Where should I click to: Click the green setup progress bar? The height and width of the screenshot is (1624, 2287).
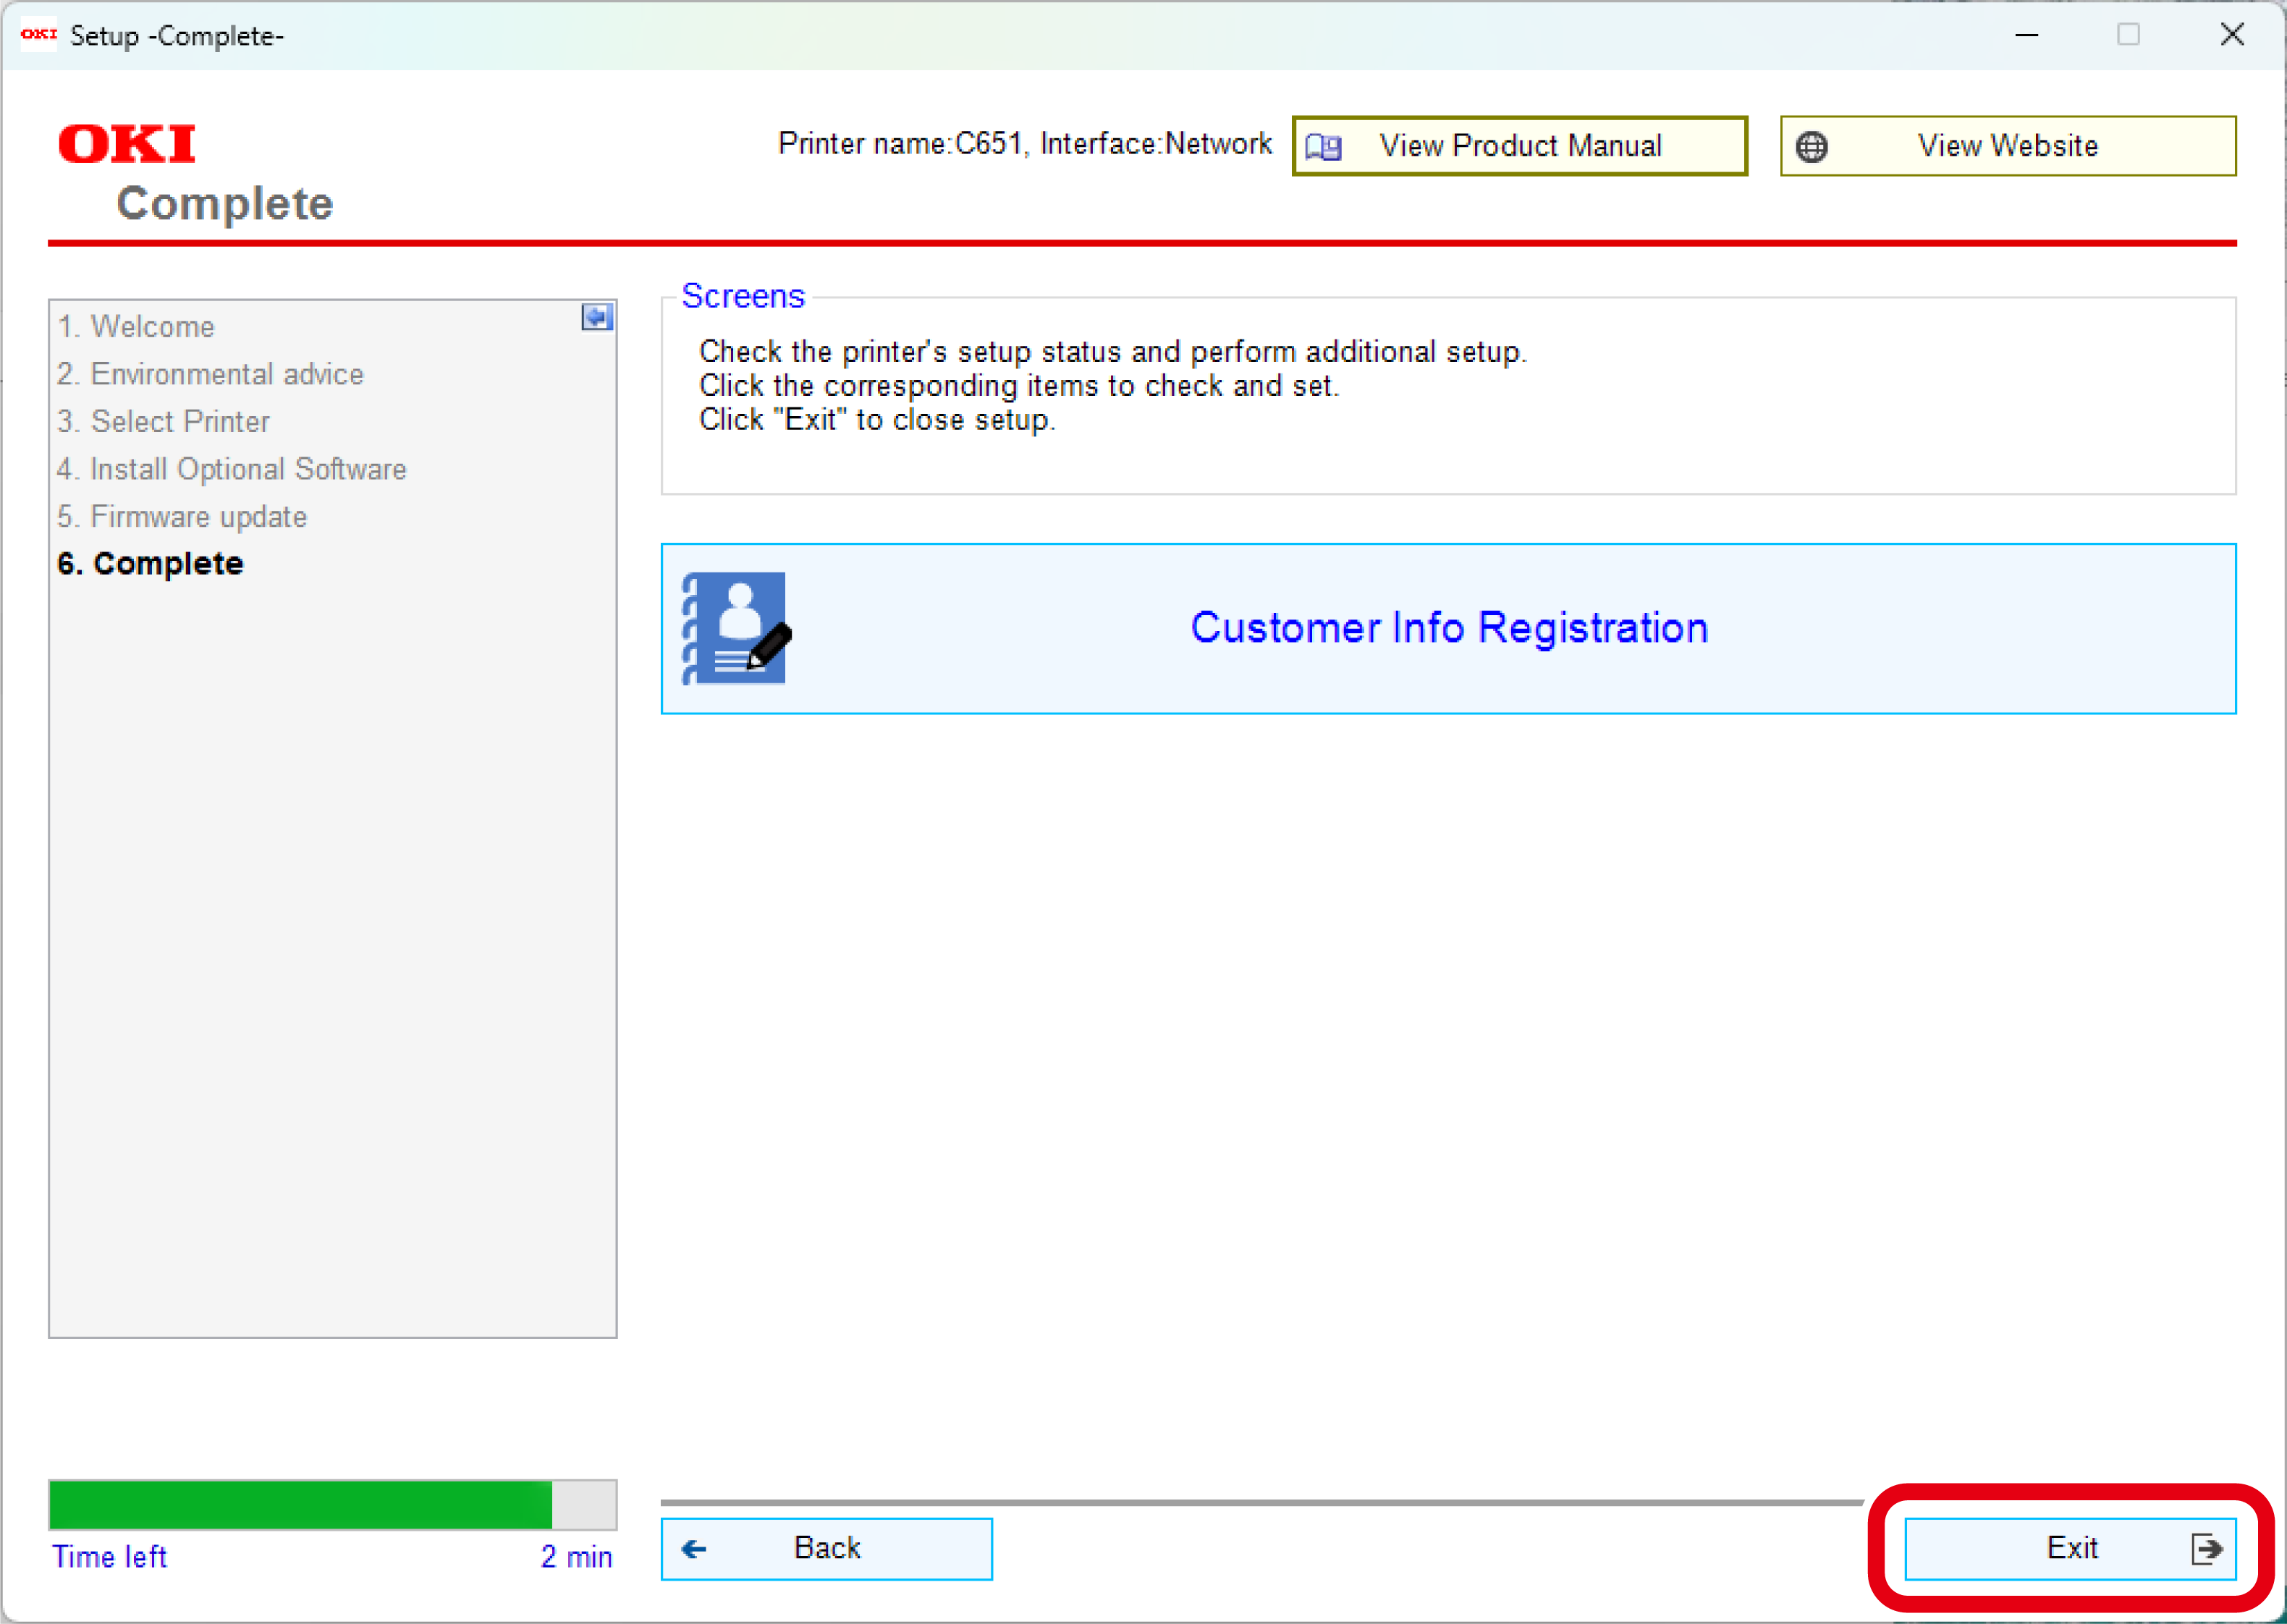point(332,1504)
